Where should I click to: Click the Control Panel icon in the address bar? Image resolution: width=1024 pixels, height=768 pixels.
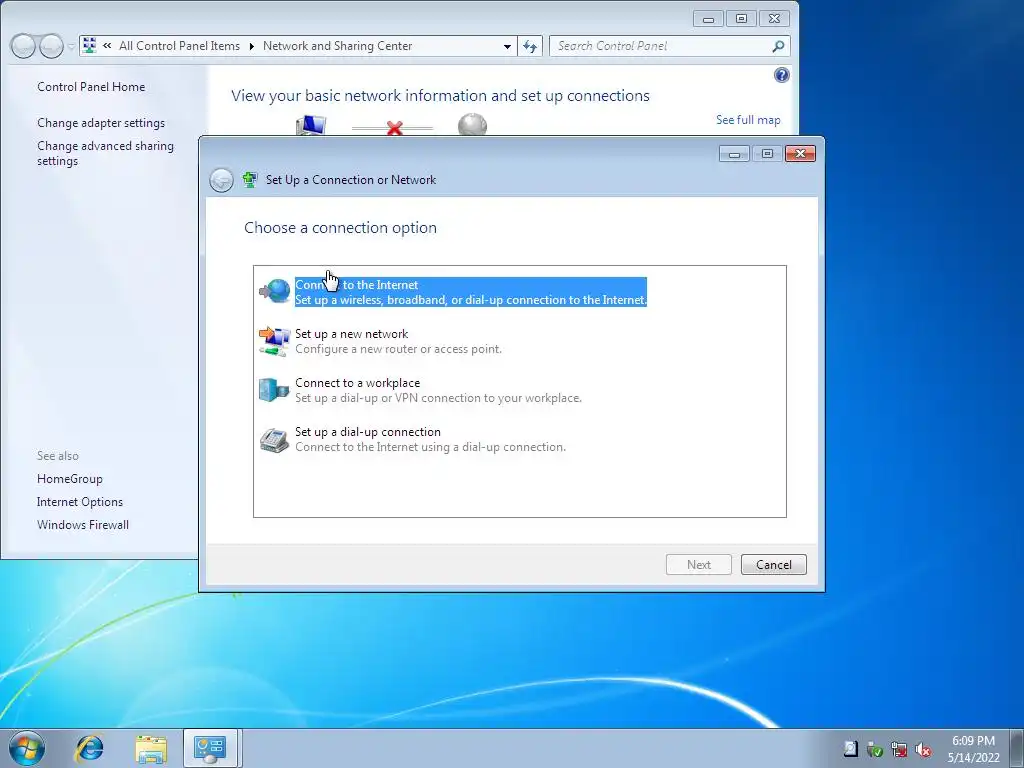tap(90, 46)
